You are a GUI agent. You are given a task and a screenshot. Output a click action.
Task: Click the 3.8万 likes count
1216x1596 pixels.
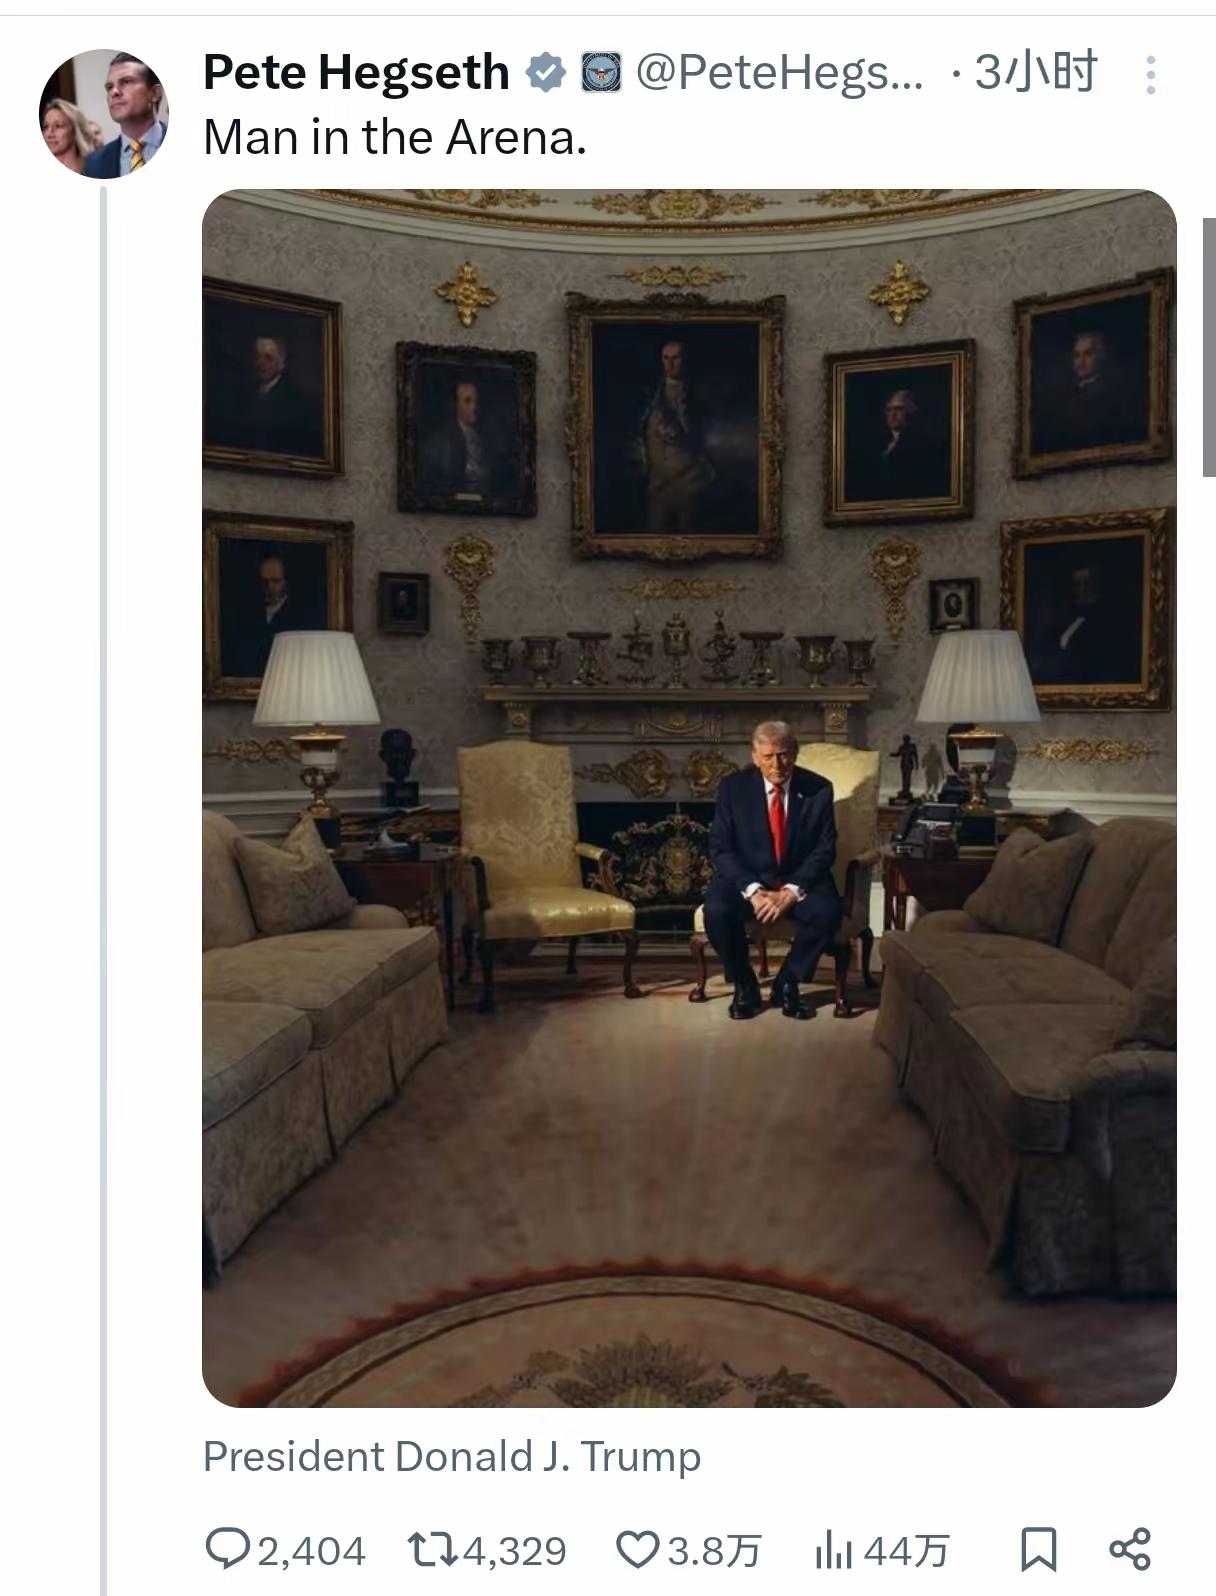pyautogui.click(x=712, y=1551)
